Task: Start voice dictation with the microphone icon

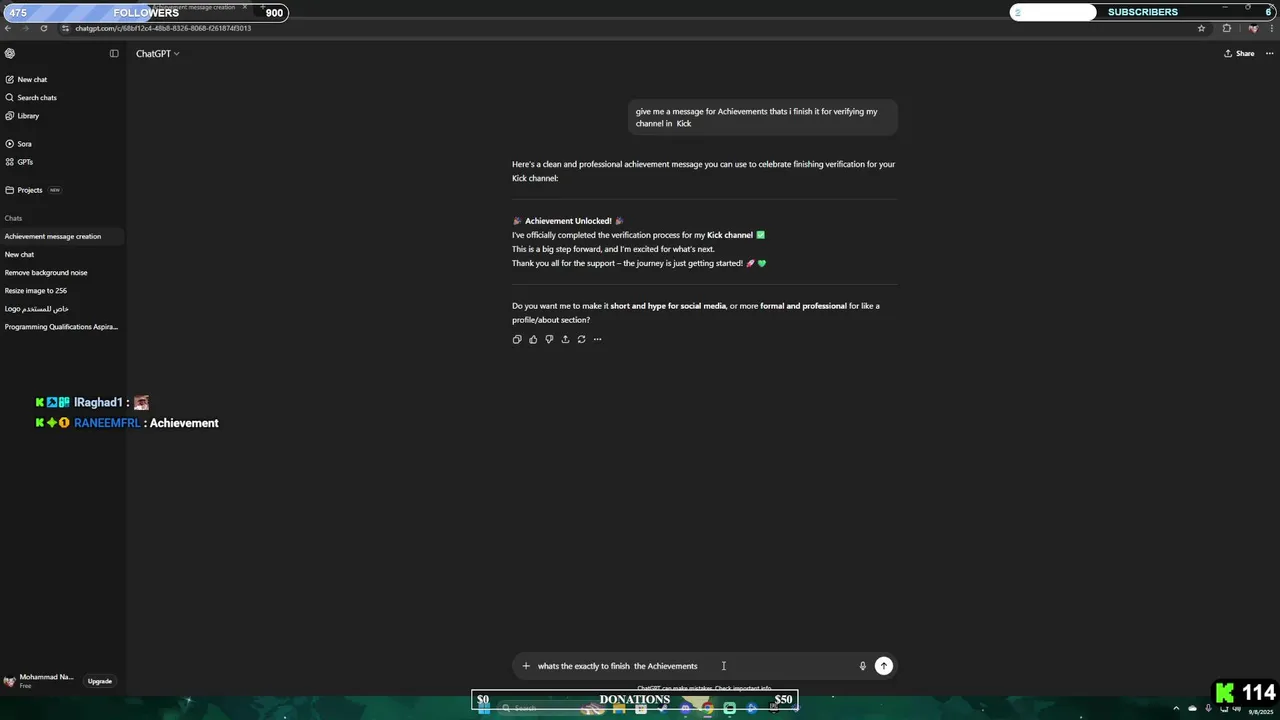Action: 862,666
